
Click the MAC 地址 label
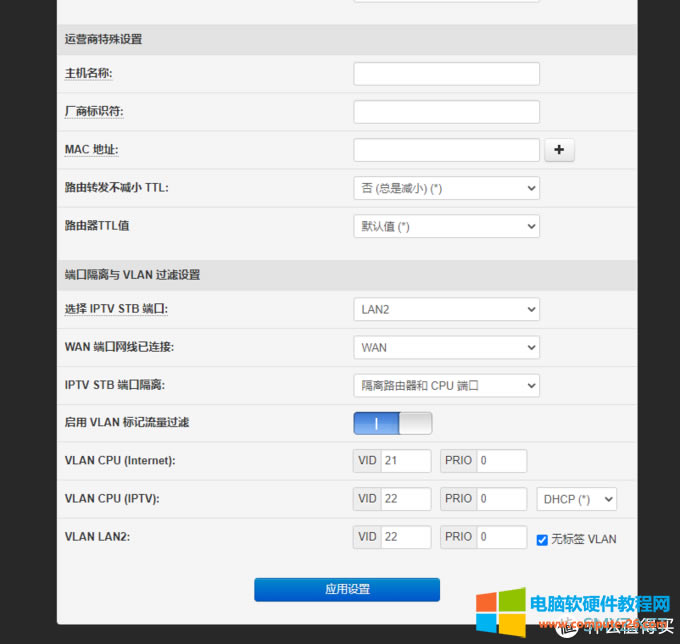coord(92,150)
